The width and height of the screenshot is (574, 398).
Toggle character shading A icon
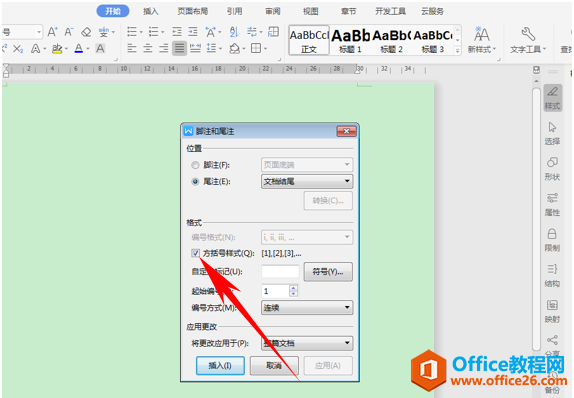(100, 48)
